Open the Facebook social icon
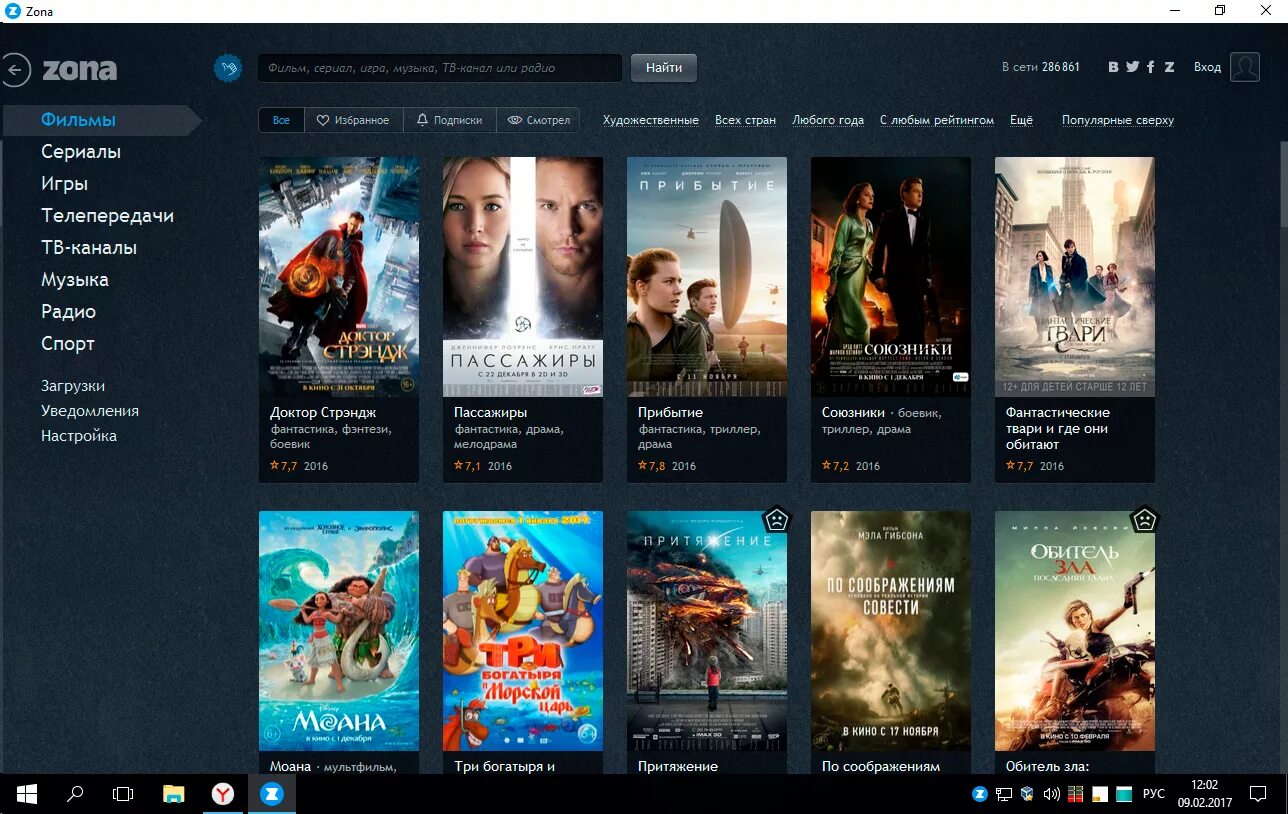Image resolution: width=1288 pixels, height=814 pixels. 1151,67
